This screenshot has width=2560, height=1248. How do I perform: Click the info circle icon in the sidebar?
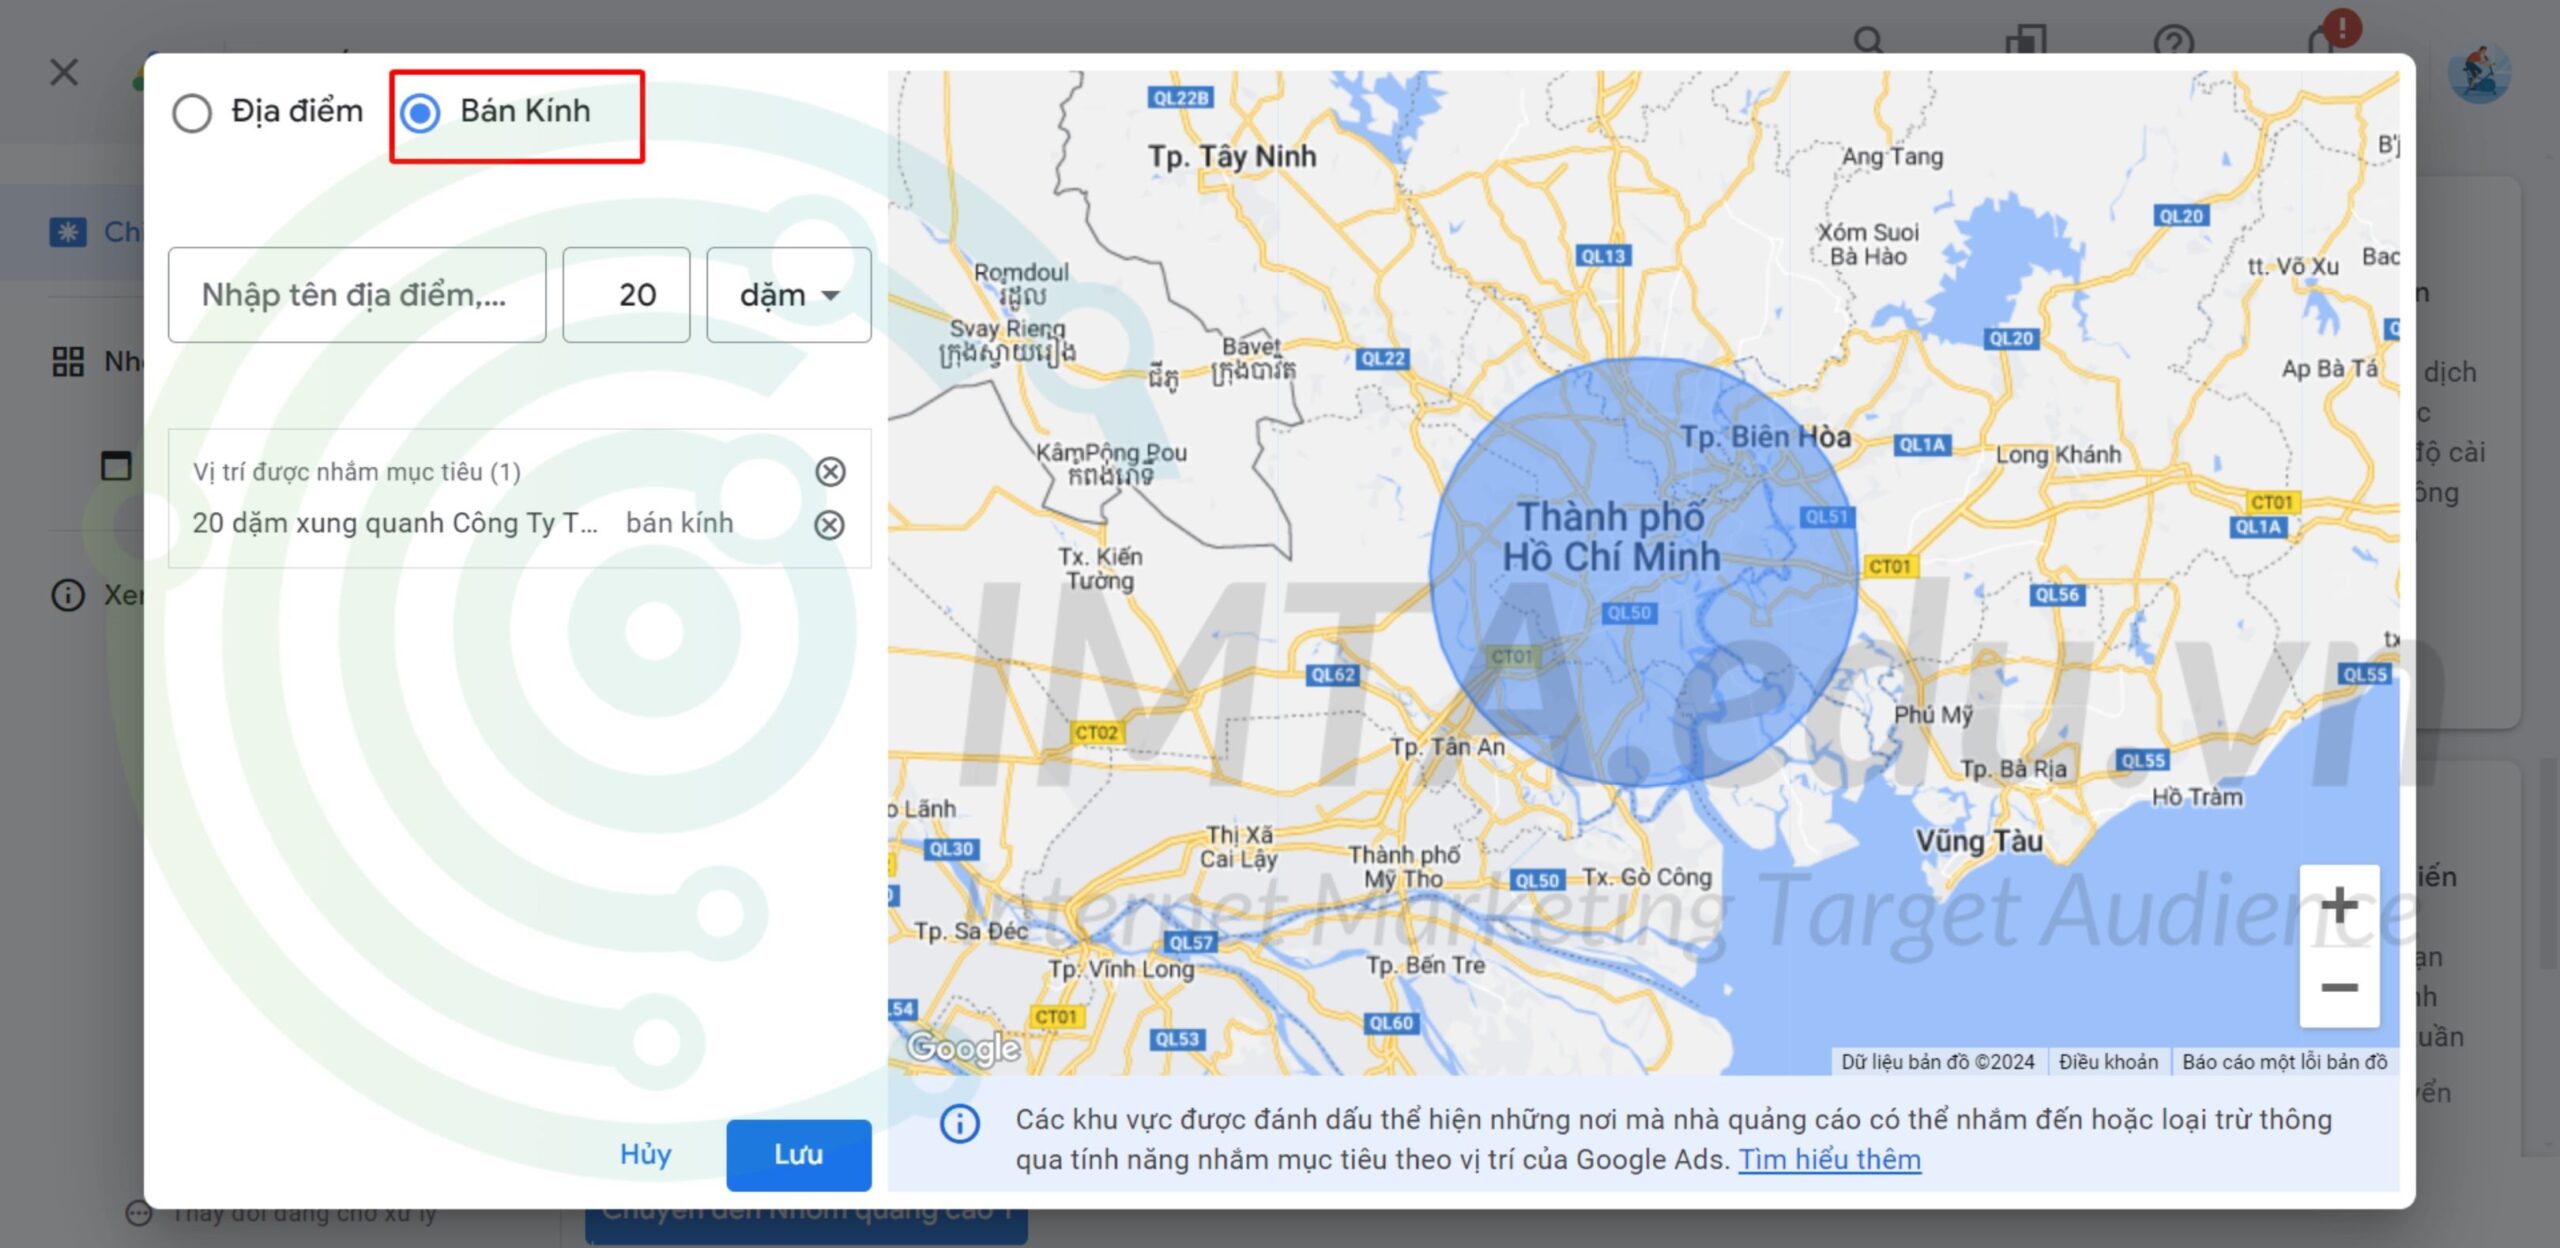[67, 595]
